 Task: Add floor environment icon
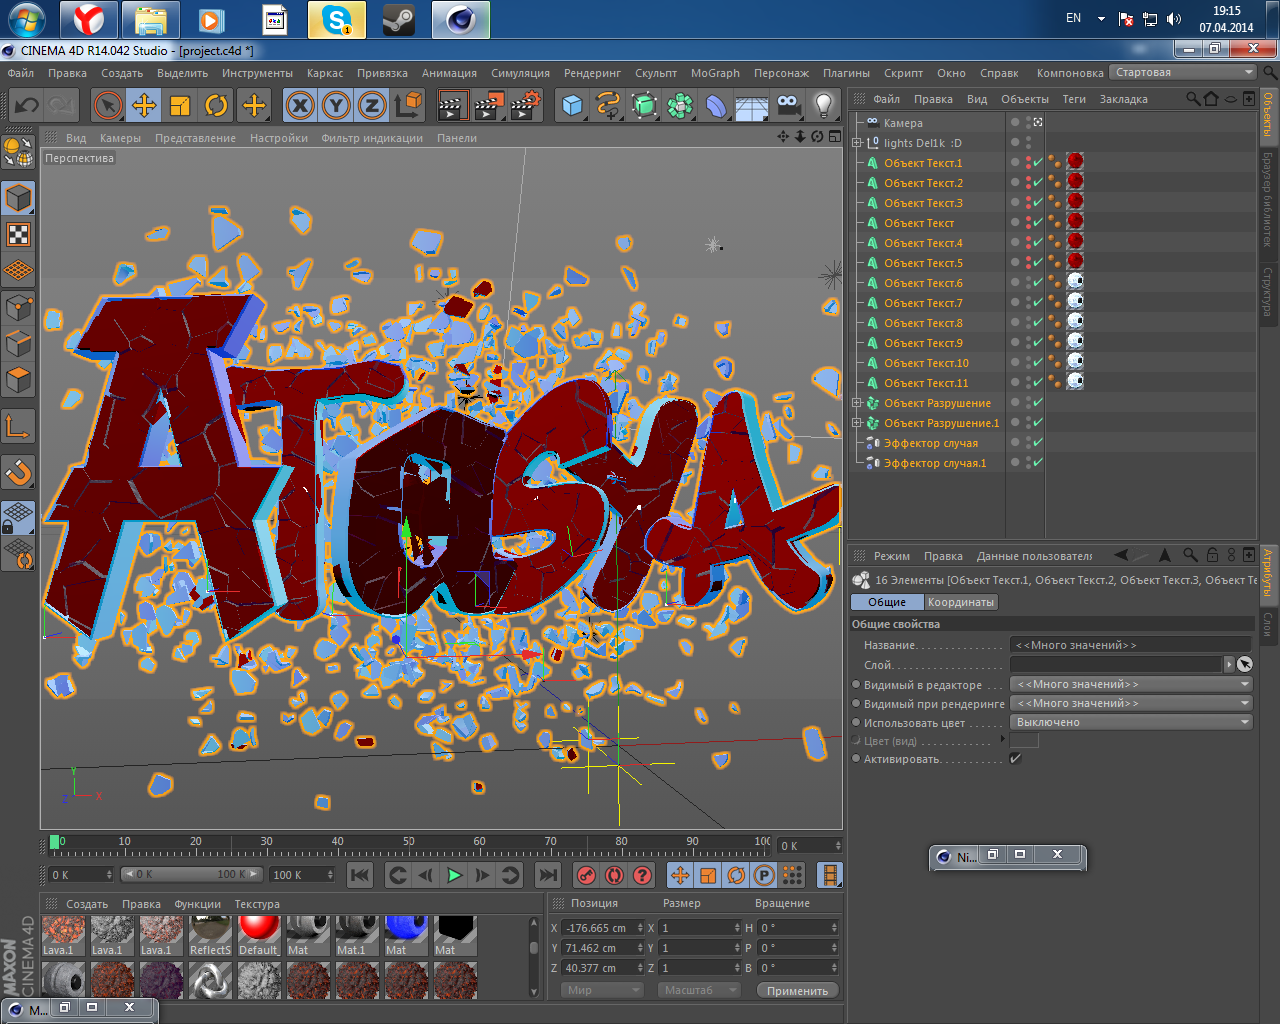tap(752, 104)
